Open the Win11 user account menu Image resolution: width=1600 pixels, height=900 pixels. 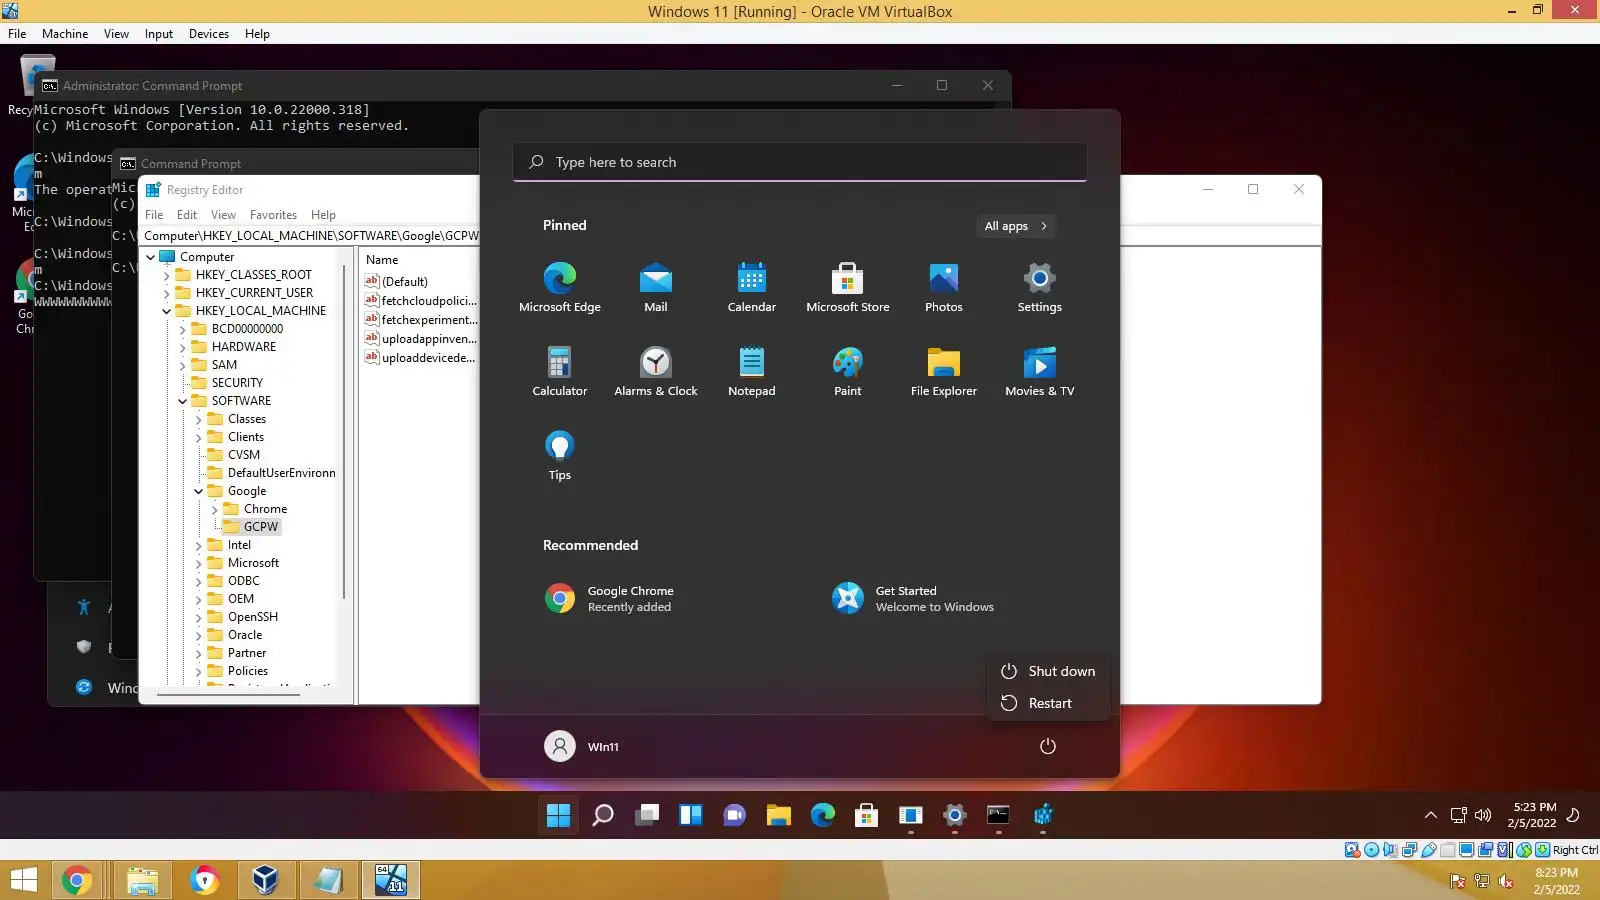582,746
